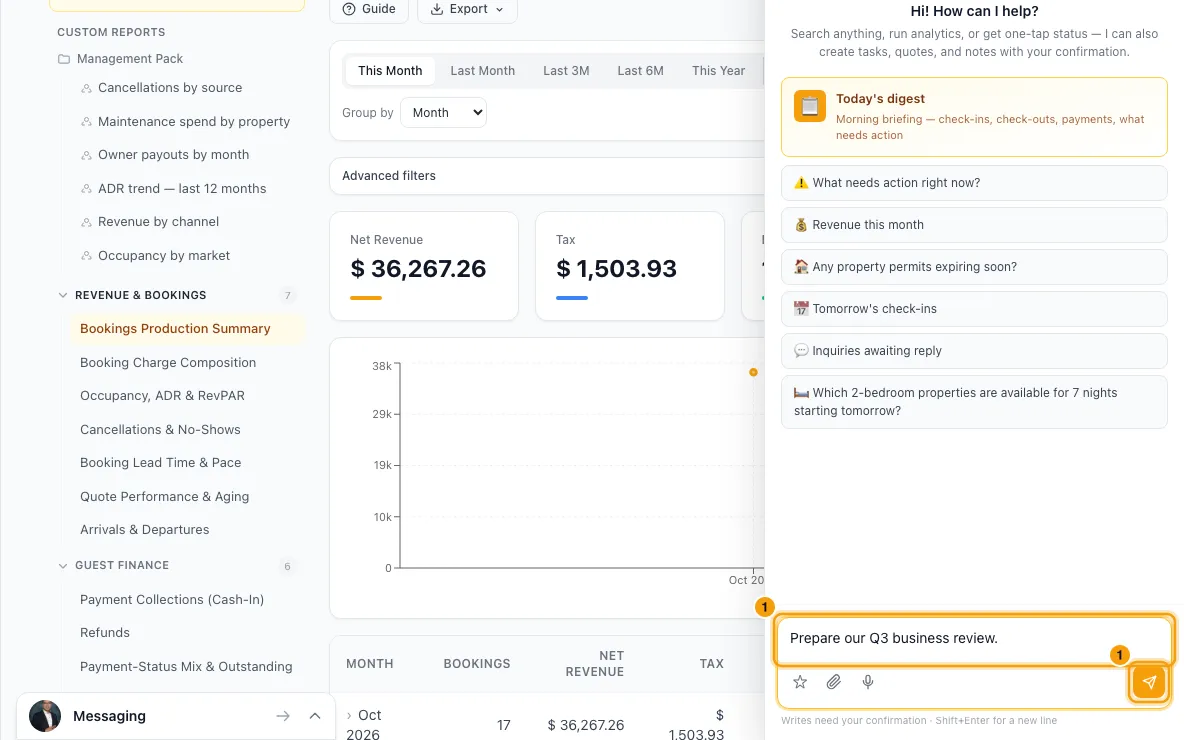Image resolution: width=1184 pixels, height=740 pixels.
Task: Open Booking Charge Composition report
Action: click(168, 362)
